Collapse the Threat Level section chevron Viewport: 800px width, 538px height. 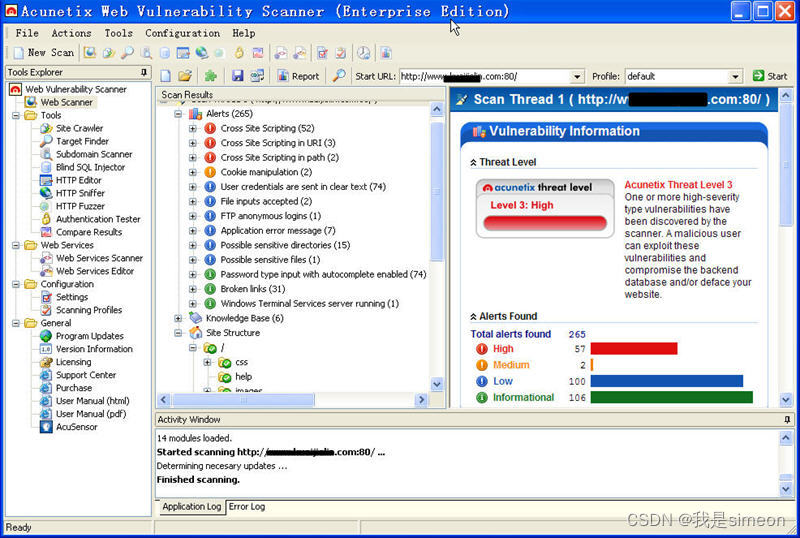tap(473, 162)
